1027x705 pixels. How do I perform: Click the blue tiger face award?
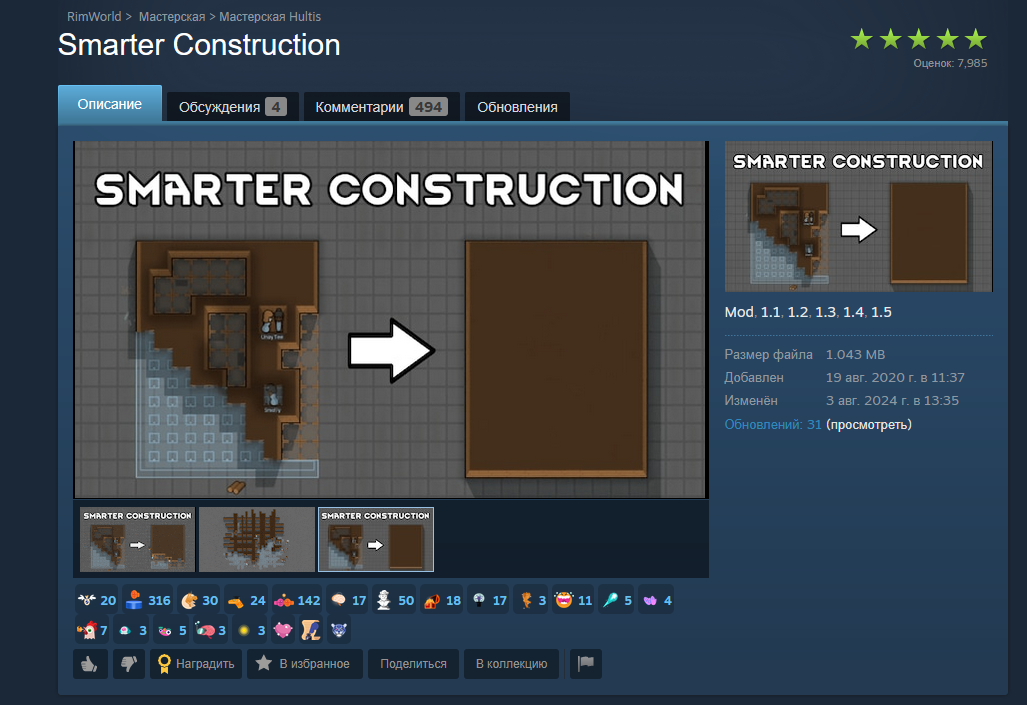(x=338, y=630)
